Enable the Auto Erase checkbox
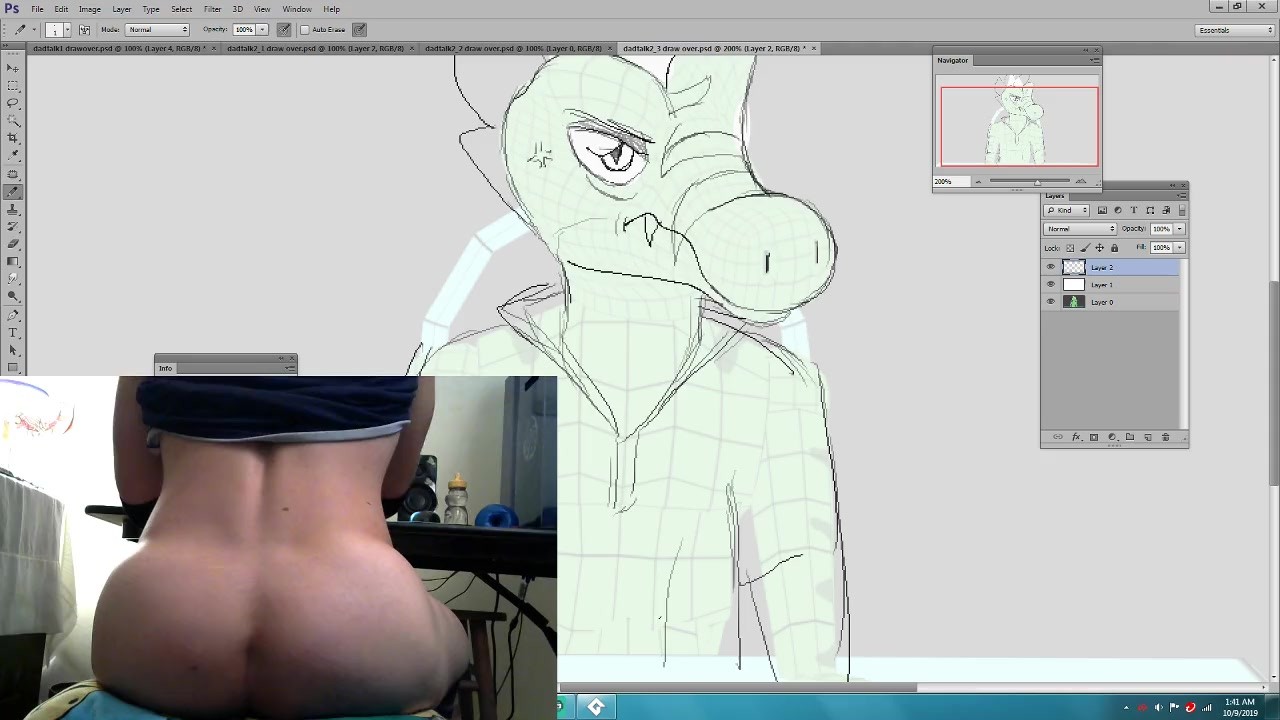This screenshot has height=720, width=1280. pos(305,30)
